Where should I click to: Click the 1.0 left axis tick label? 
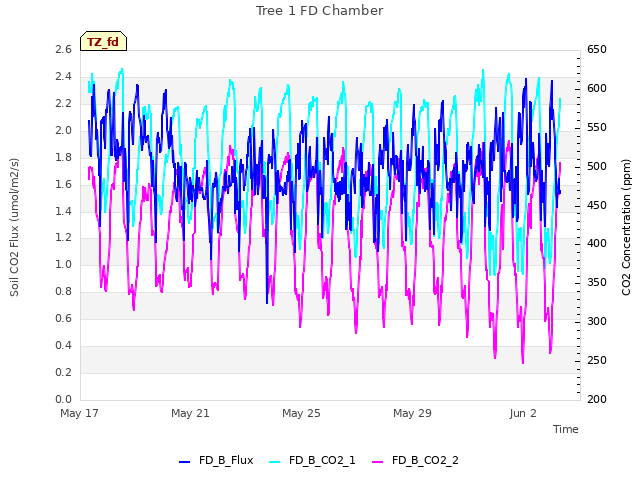pyautogui.click(x=63, y=264)
